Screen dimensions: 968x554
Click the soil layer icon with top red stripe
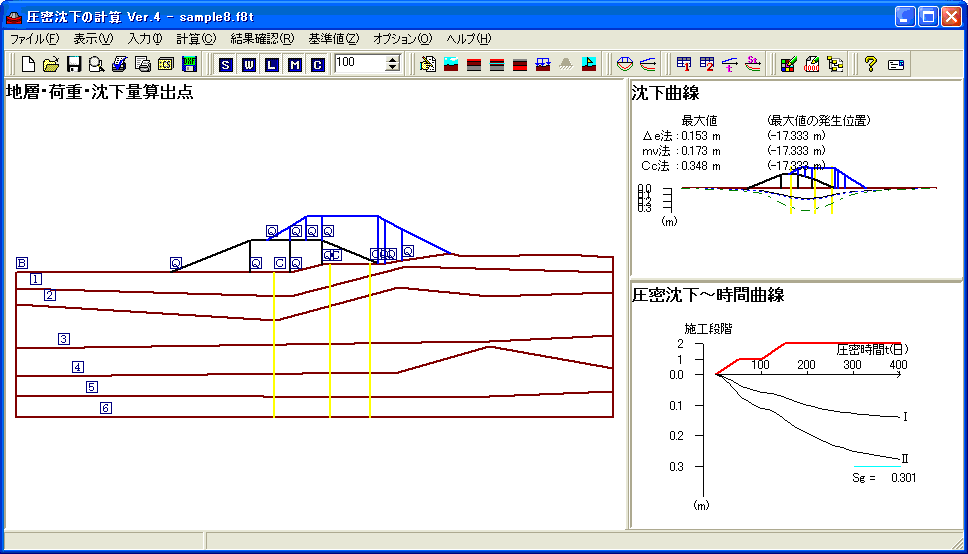point(474,64)
